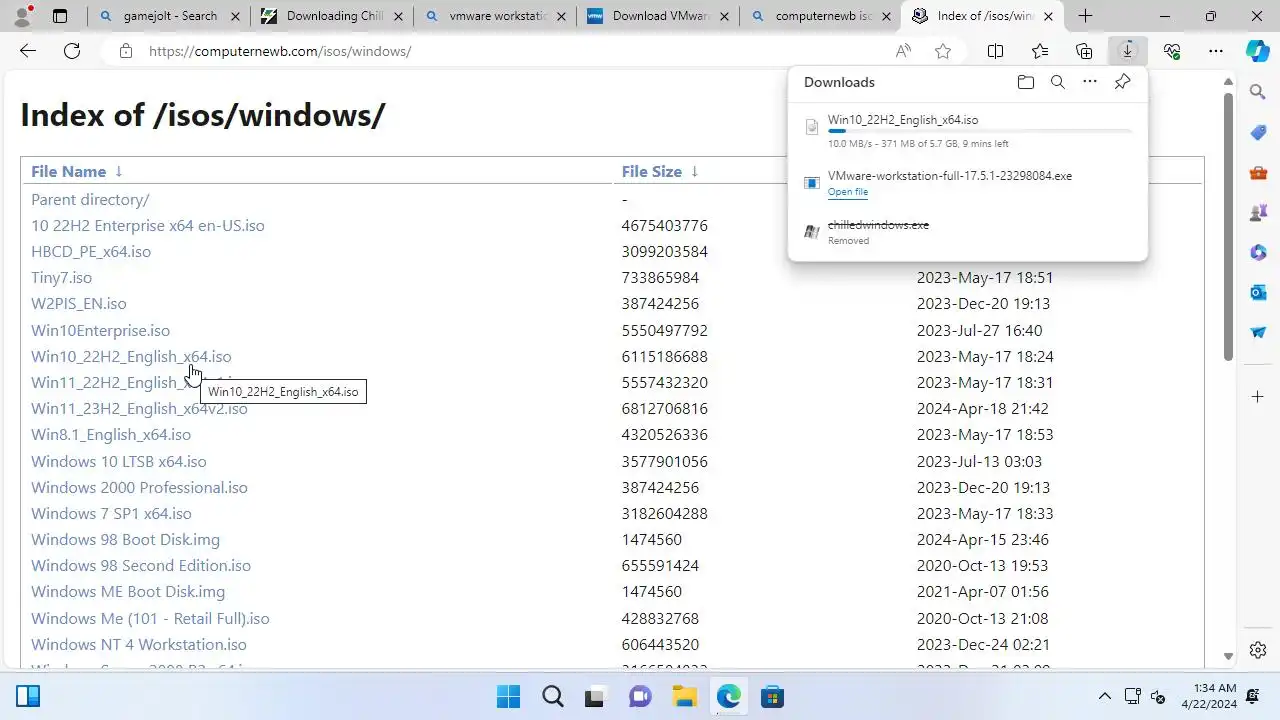
Task: Click scrollbar down arrow
Action: [x=1229, y=657]
